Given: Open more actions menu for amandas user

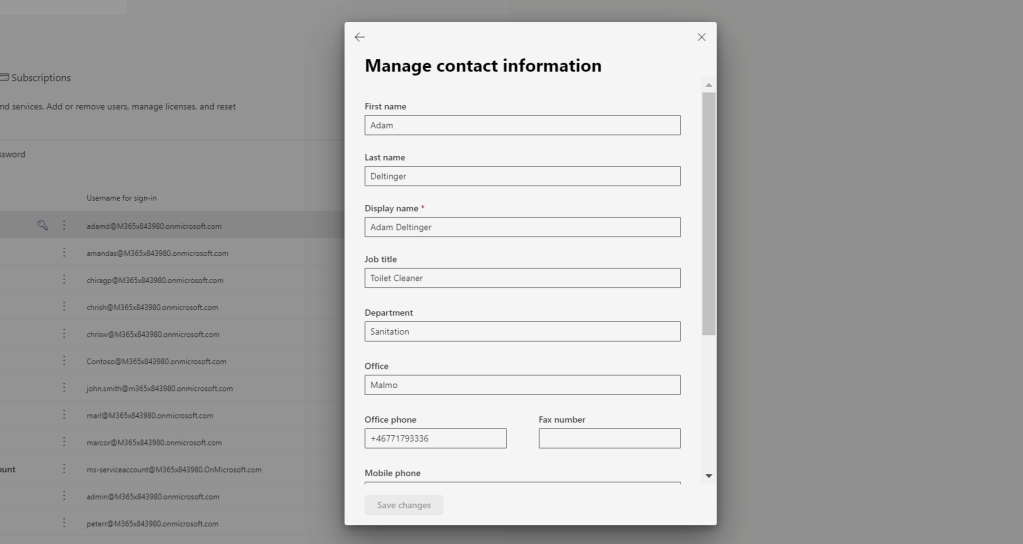Looking at the screenshot, I should [64, 253].
